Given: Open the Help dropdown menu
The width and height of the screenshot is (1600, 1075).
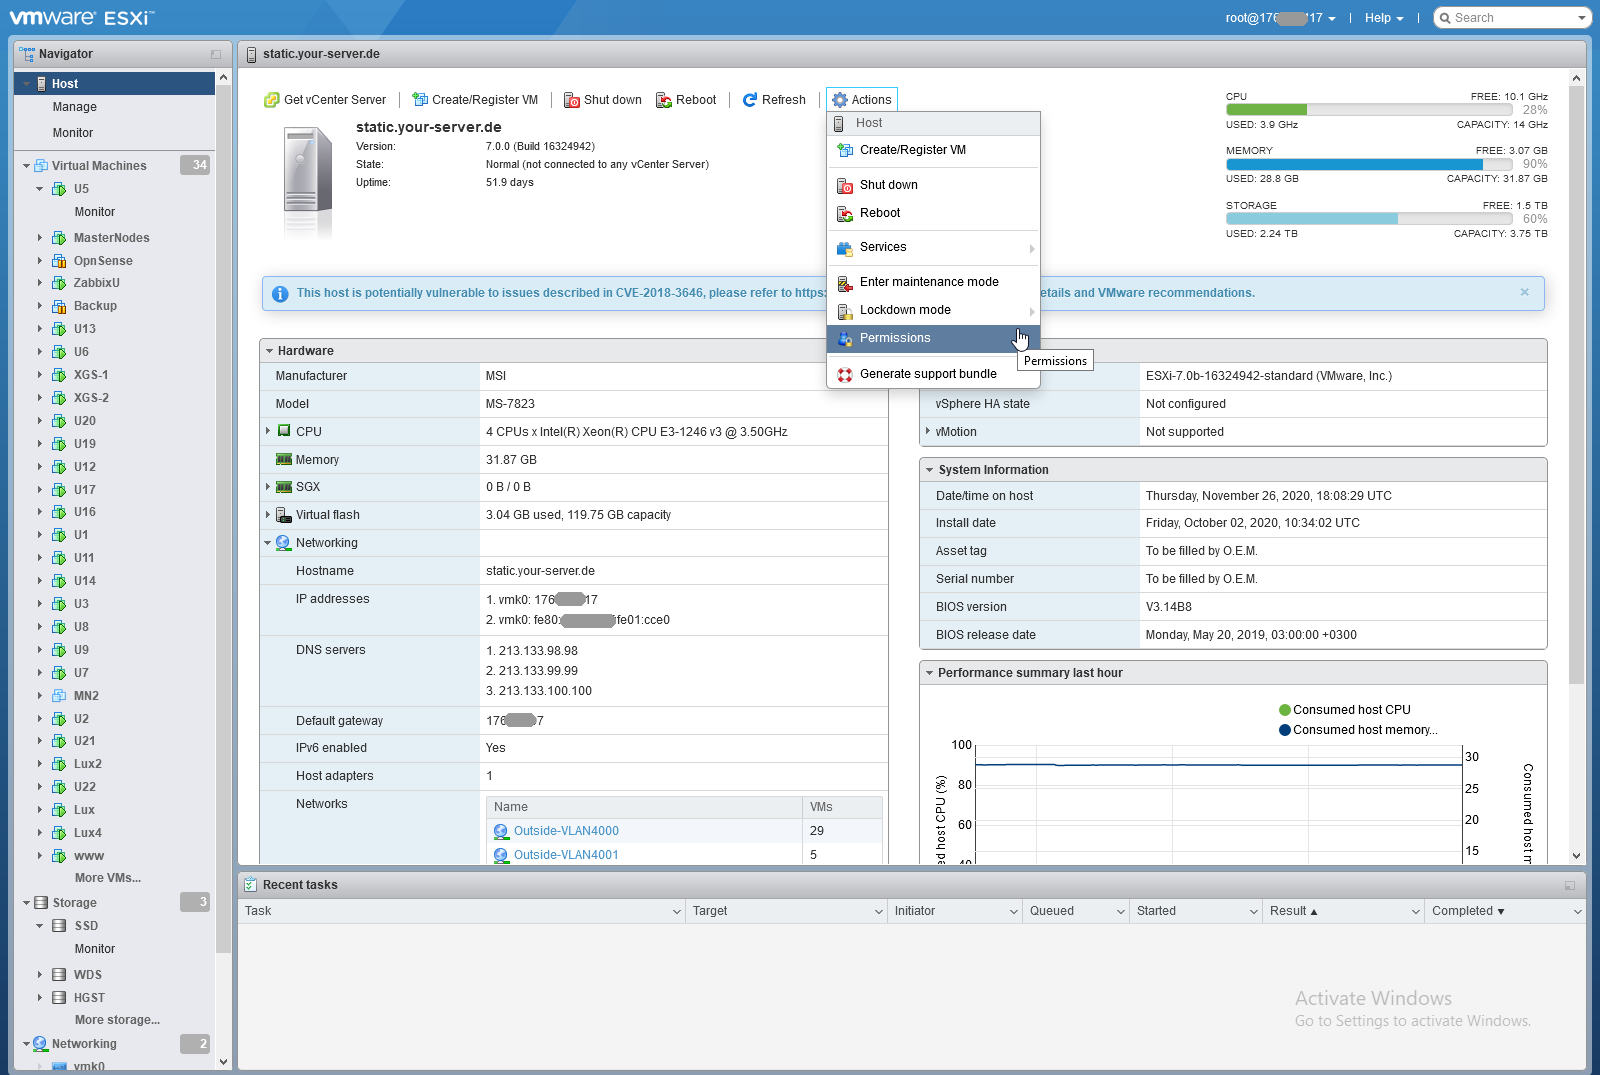Looking at the screenshot, I should coord(1384,18).
